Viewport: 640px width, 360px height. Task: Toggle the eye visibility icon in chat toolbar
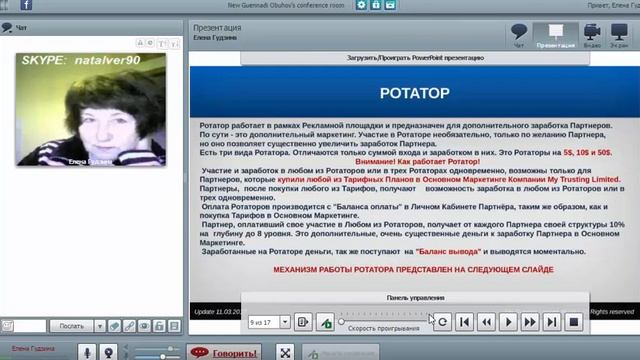point(144,326)
